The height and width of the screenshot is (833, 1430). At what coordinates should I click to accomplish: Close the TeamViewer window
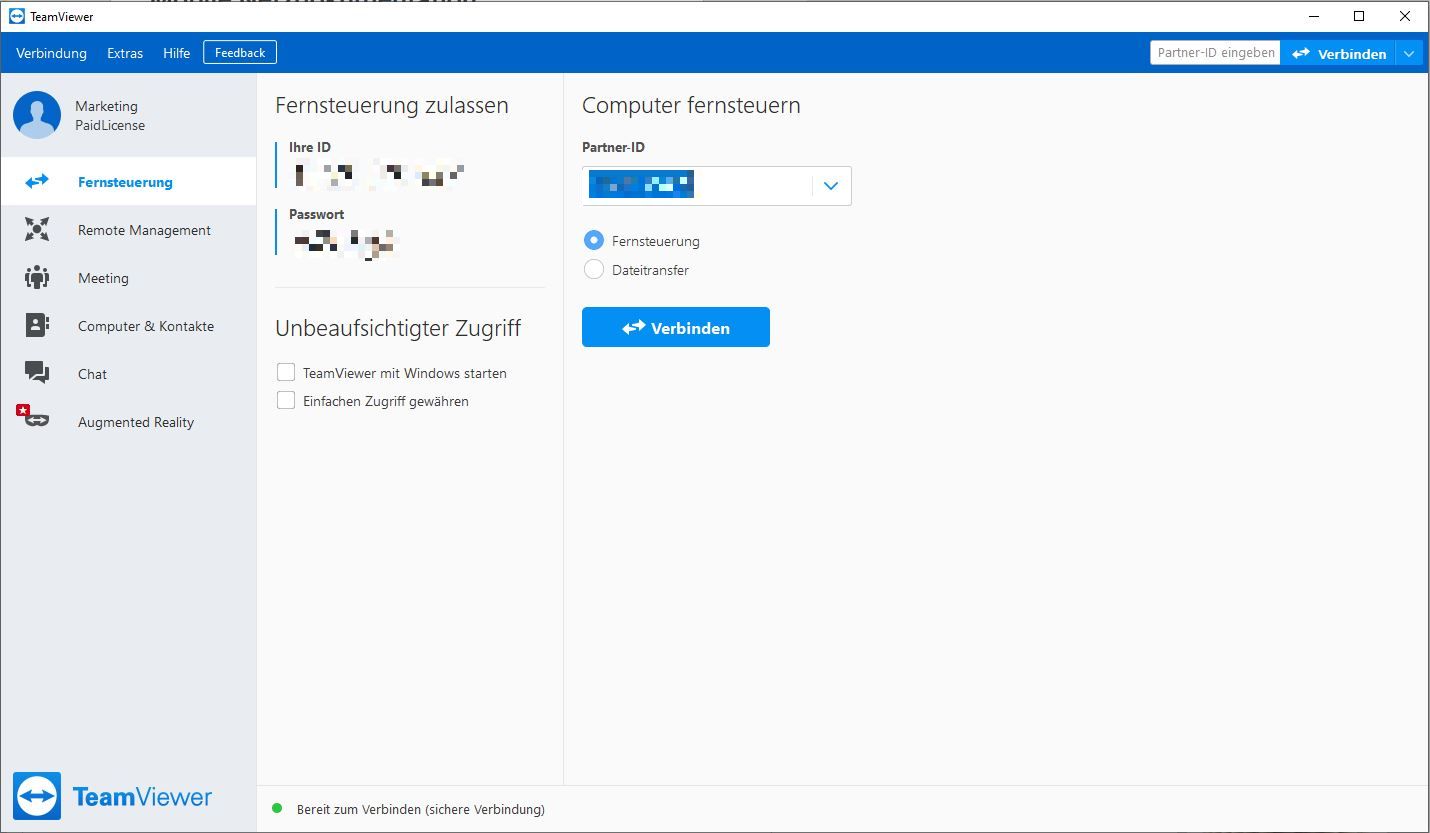1405,16
